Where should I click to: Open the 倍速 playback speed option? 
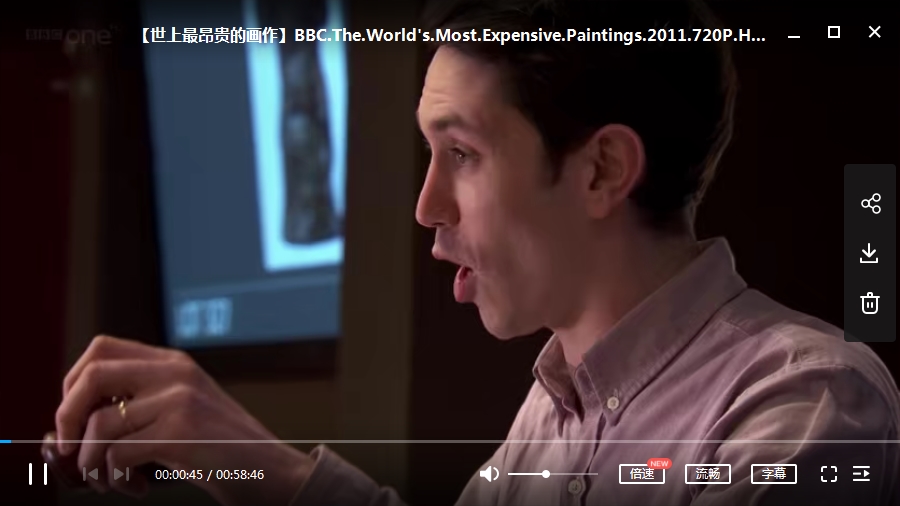642,474
